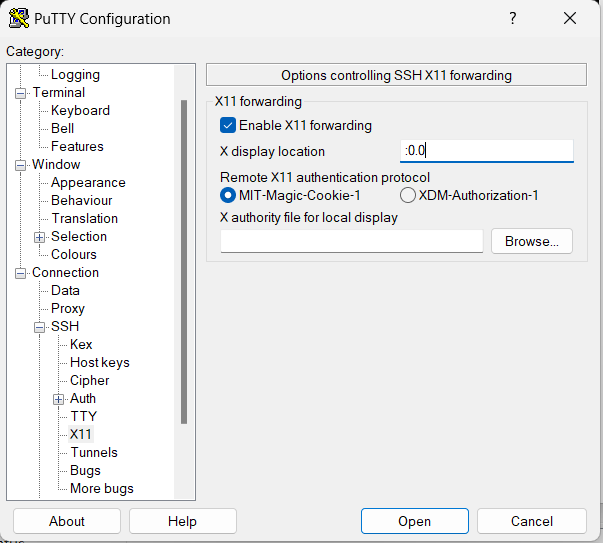This screenshot has height=543, width=603.
Task: Open the Proxy category
Action: point(68,309)
